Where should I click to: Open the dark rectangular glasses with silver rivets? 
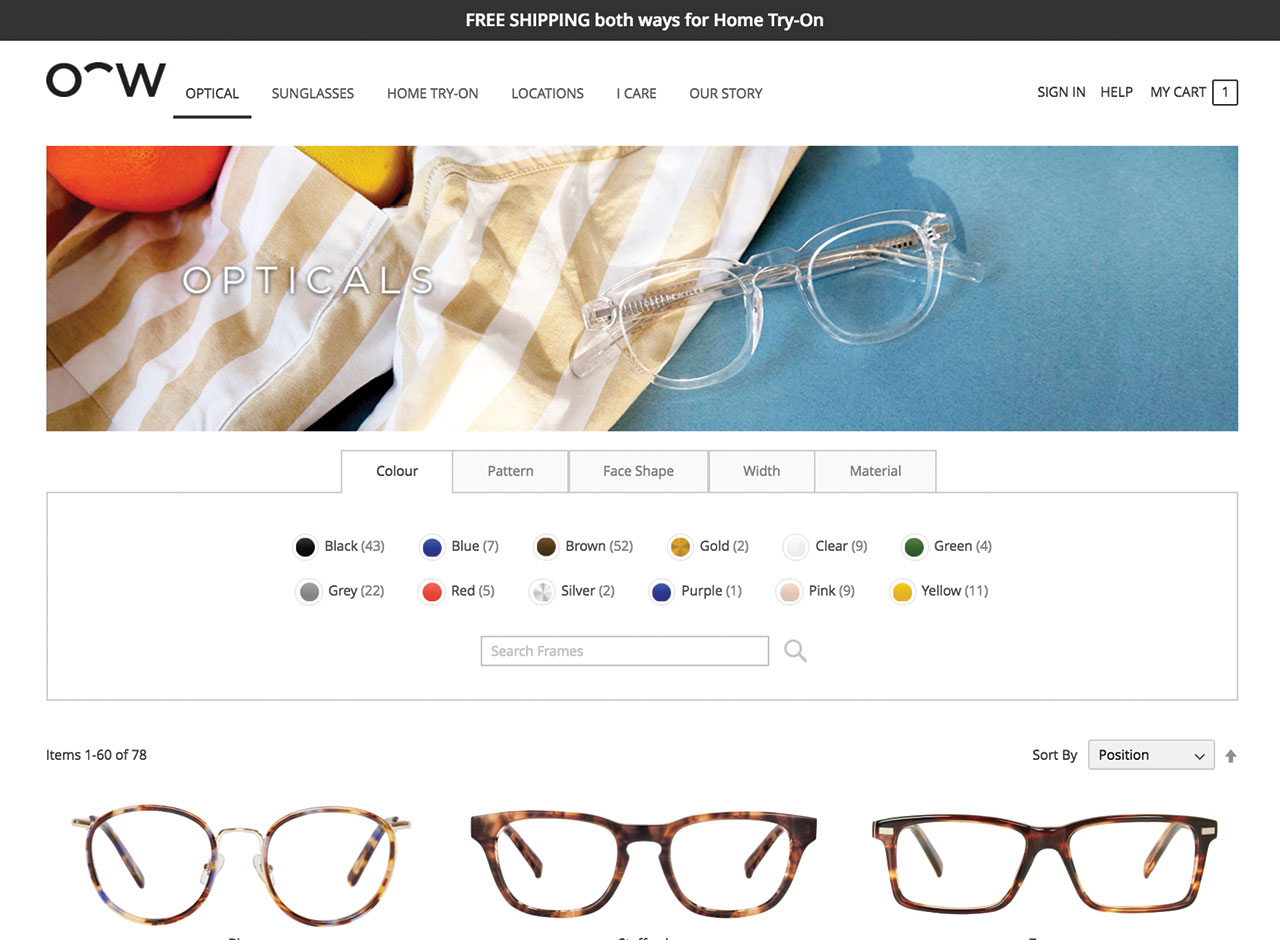[x=1045, y=866]
